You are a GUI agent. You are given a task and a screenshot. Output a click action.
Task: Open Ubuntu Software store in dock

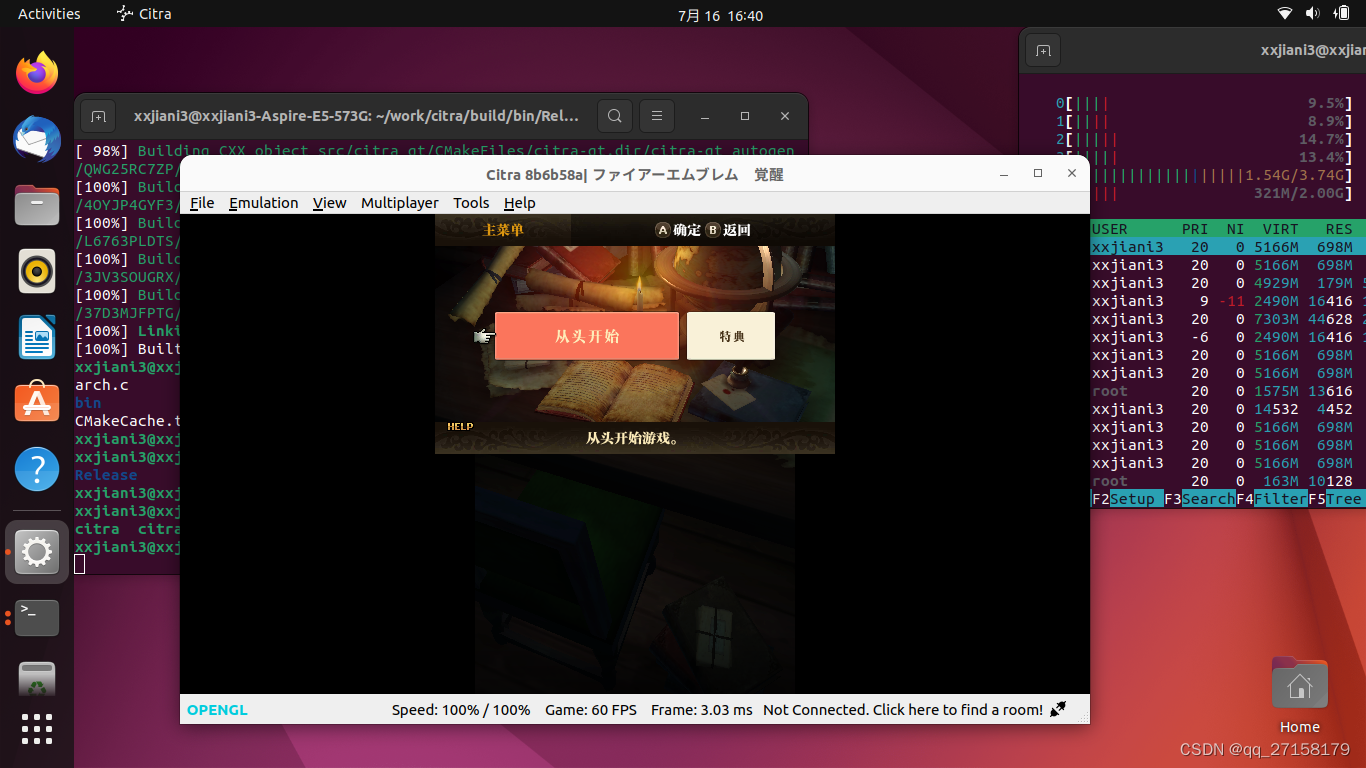pyautogui.click(x=37, y=402)
